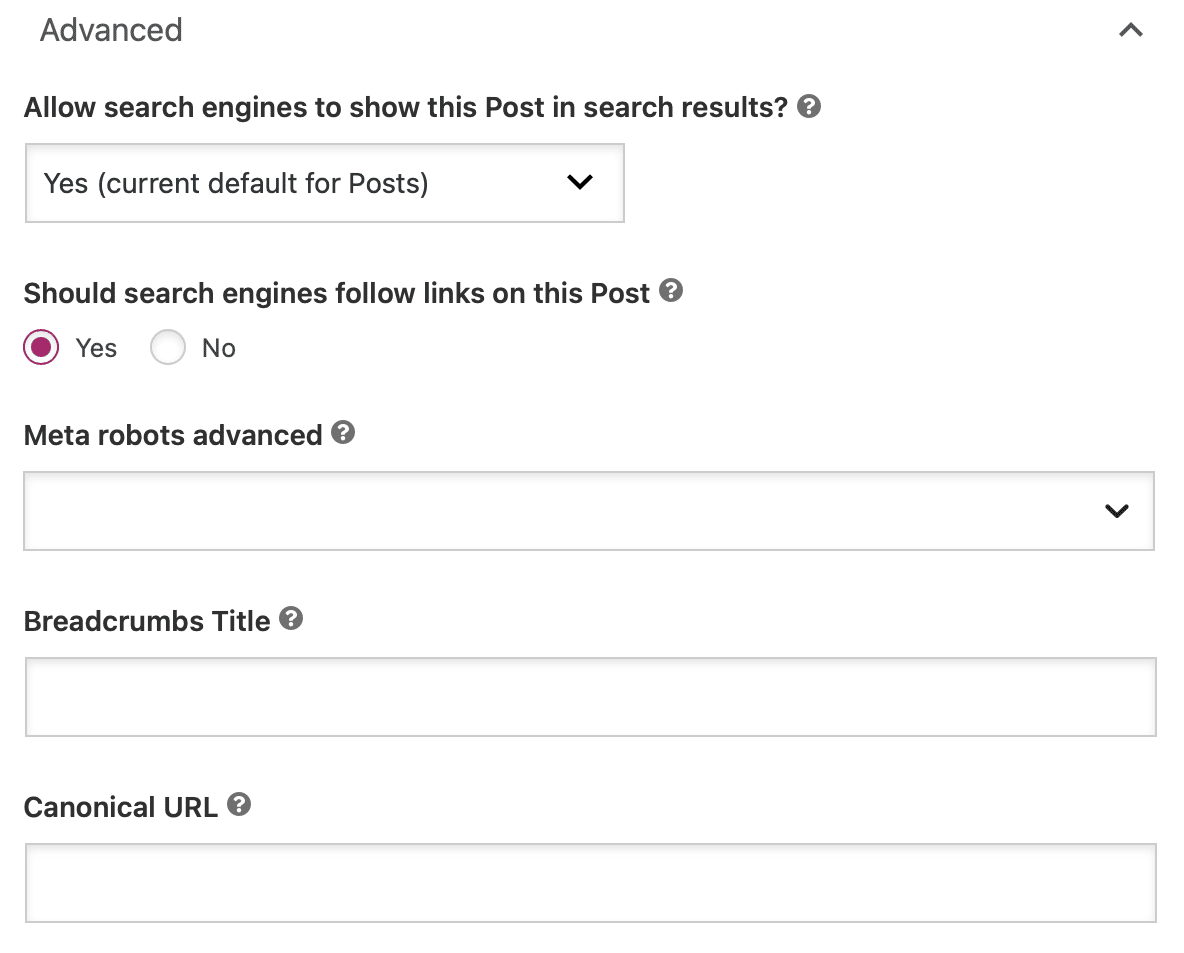1184x953 pixels.
Task: Focus the Breadcrumbs Title input
Action: pyautogui.click(x=590, y=697)
